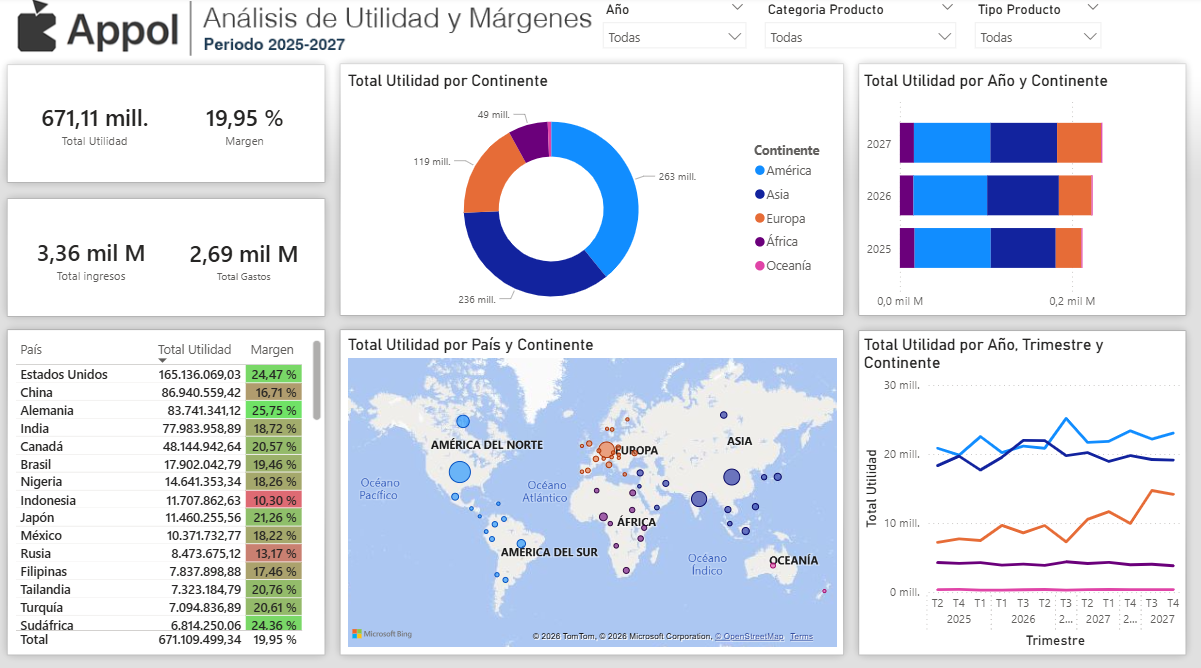Click the large United States bubble on map
Screen dimensions: 1201x668
point(460,472)
